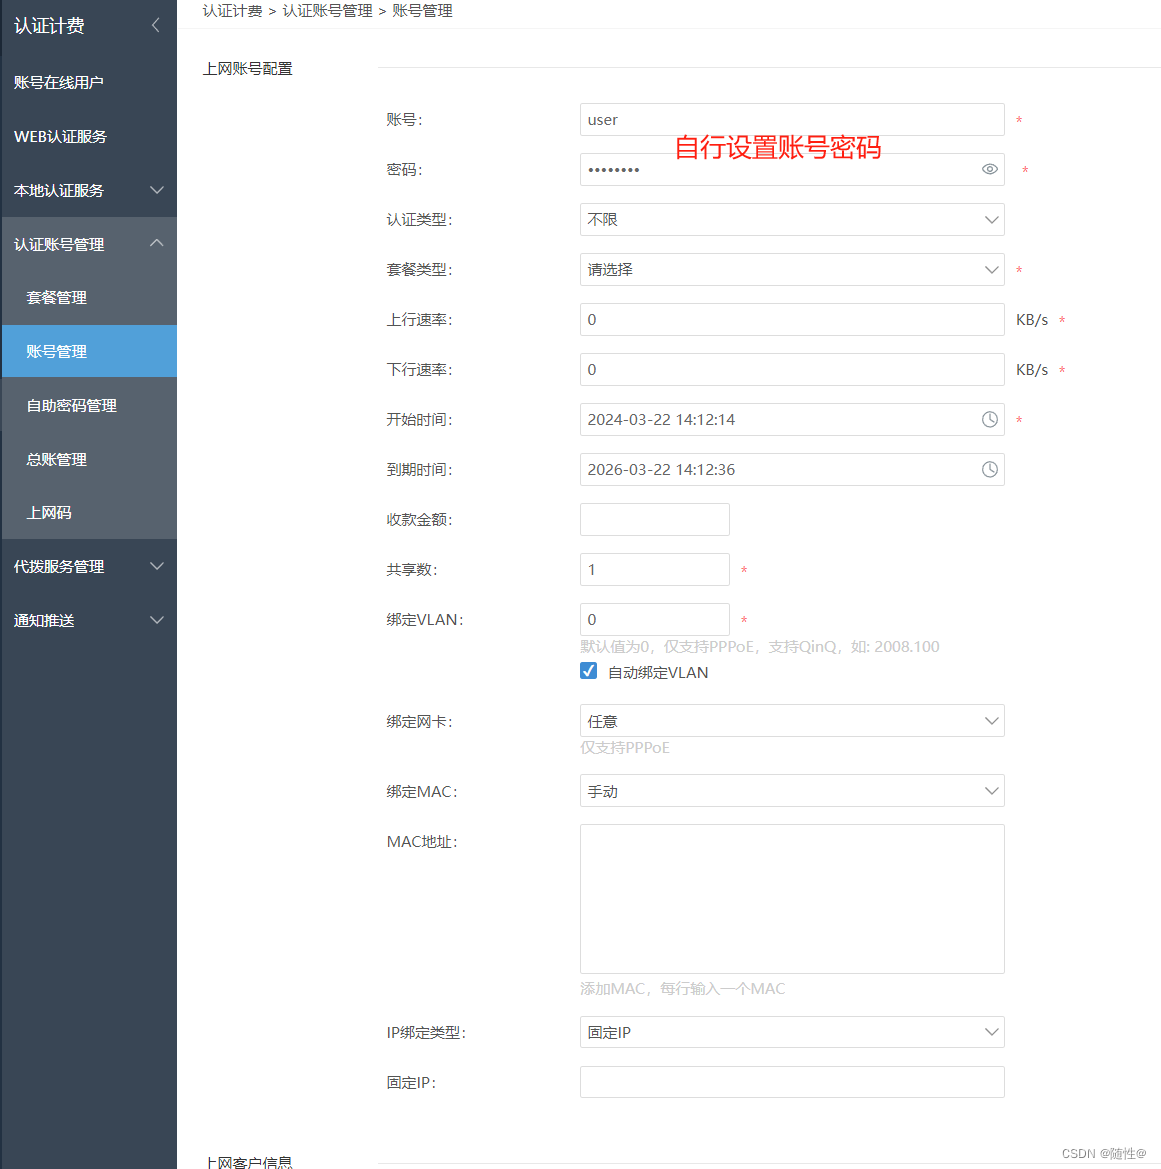This screenshot has height=1169, width=1161.
Task: Click the 开始时间 date field
Action: (x=792, y=419)
